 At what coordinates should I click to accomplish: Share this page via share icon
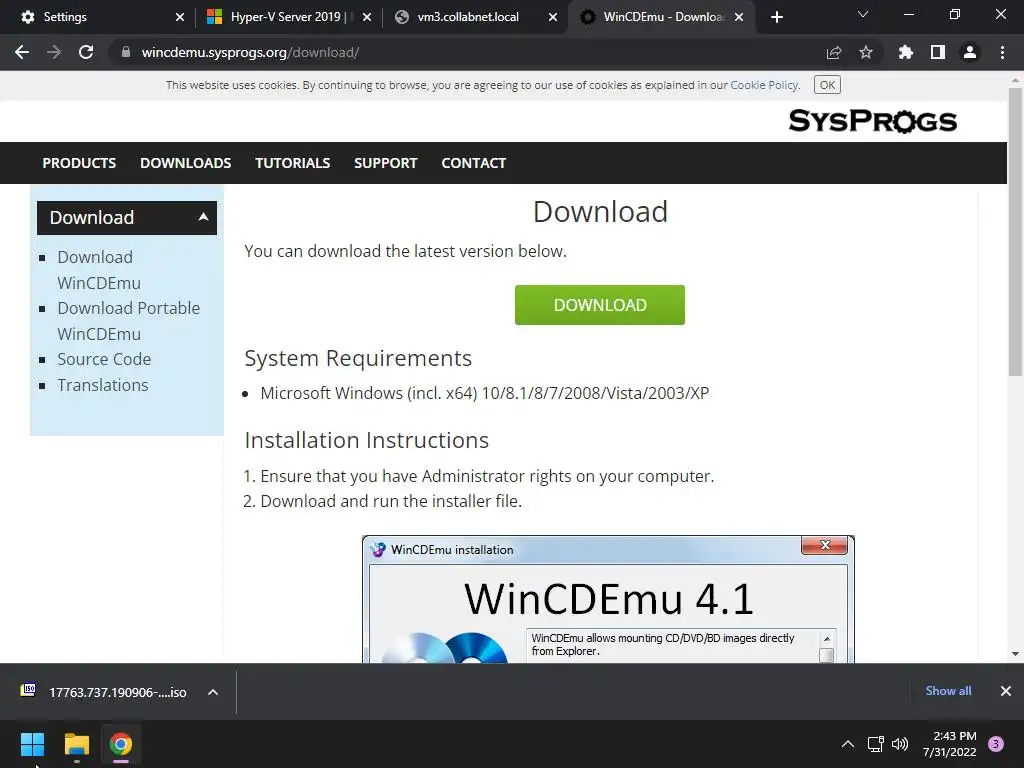point(833,52)
